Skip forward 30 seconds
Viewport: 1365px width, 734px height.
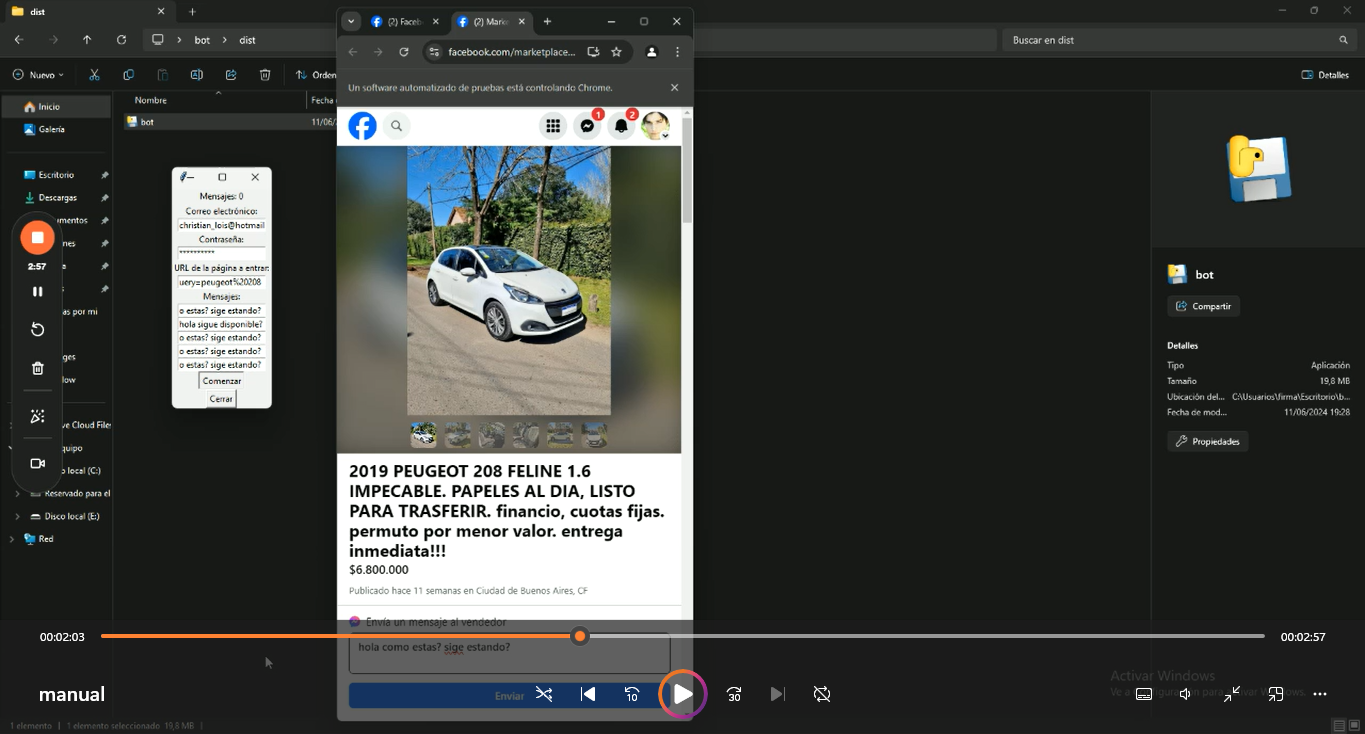(734, 694)
